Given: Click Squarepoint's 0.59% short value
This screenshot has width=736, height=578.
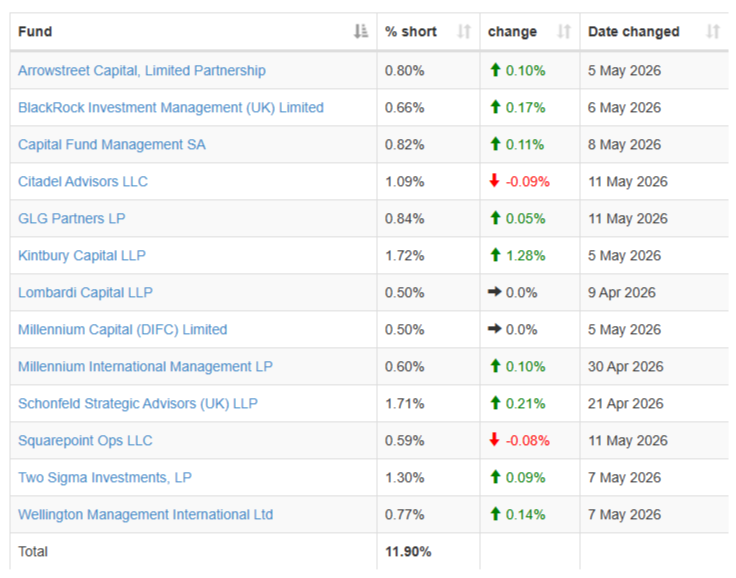Looking at the screenshot, I should (405, 441).
